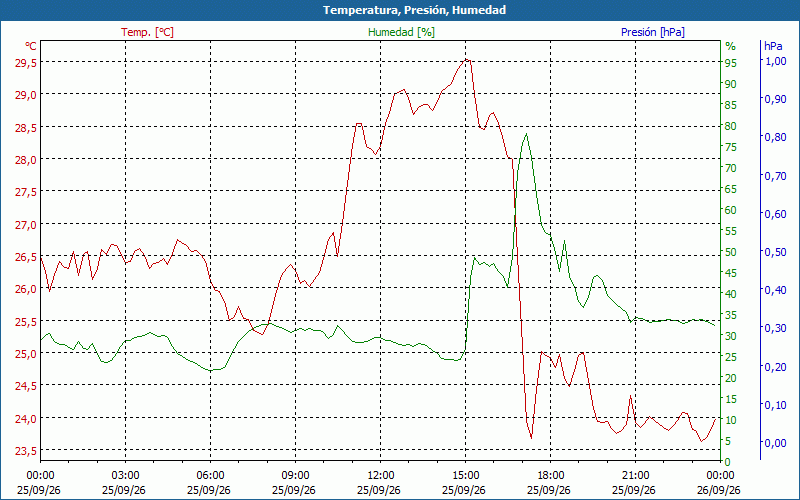Click humidity axis value '60'

click(731, 210)
